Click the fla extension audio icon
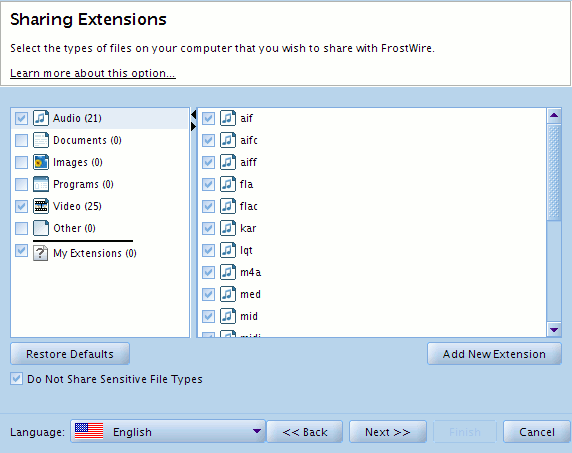572x453 pixels. pyautogui.click(x=228, y=184)
